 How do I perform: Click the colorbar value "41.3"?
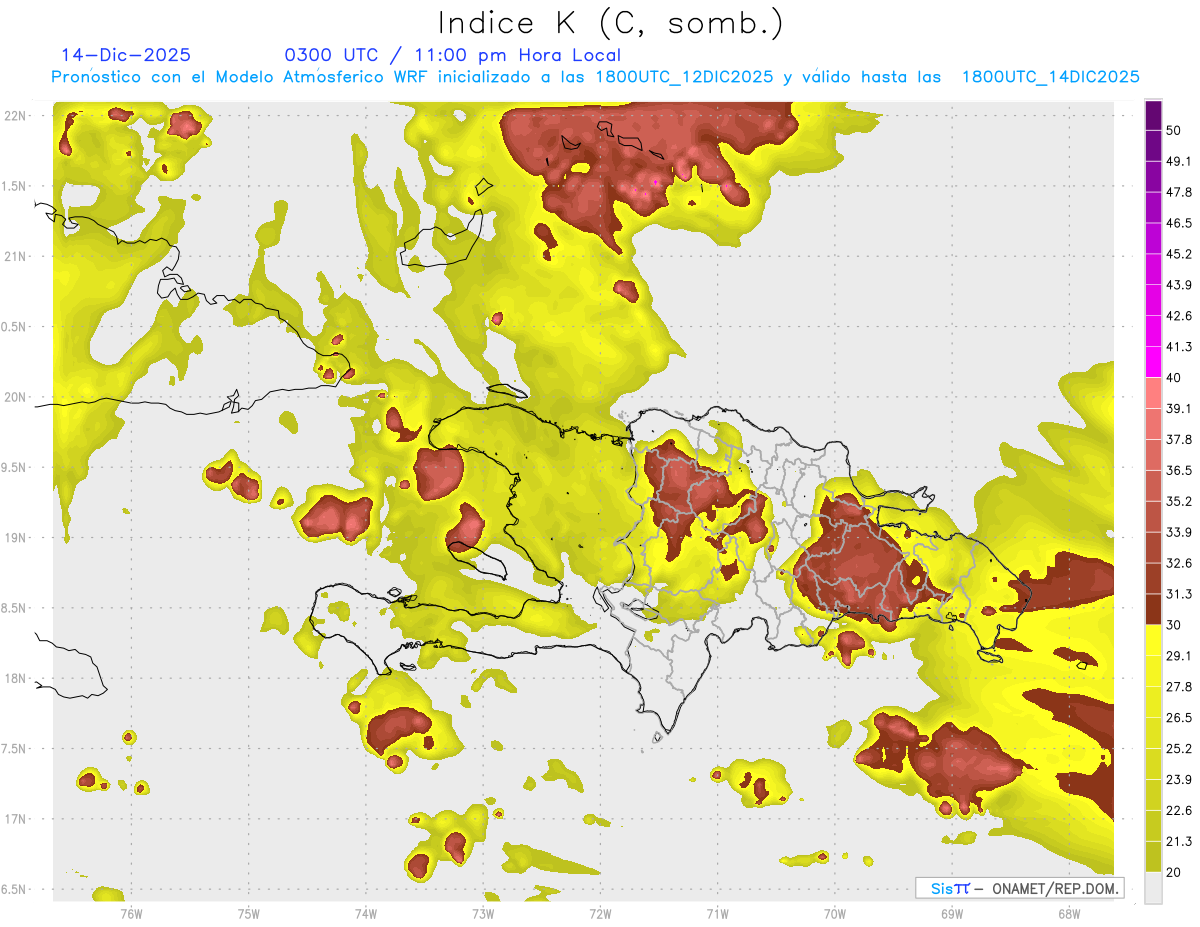[1179, 347]
